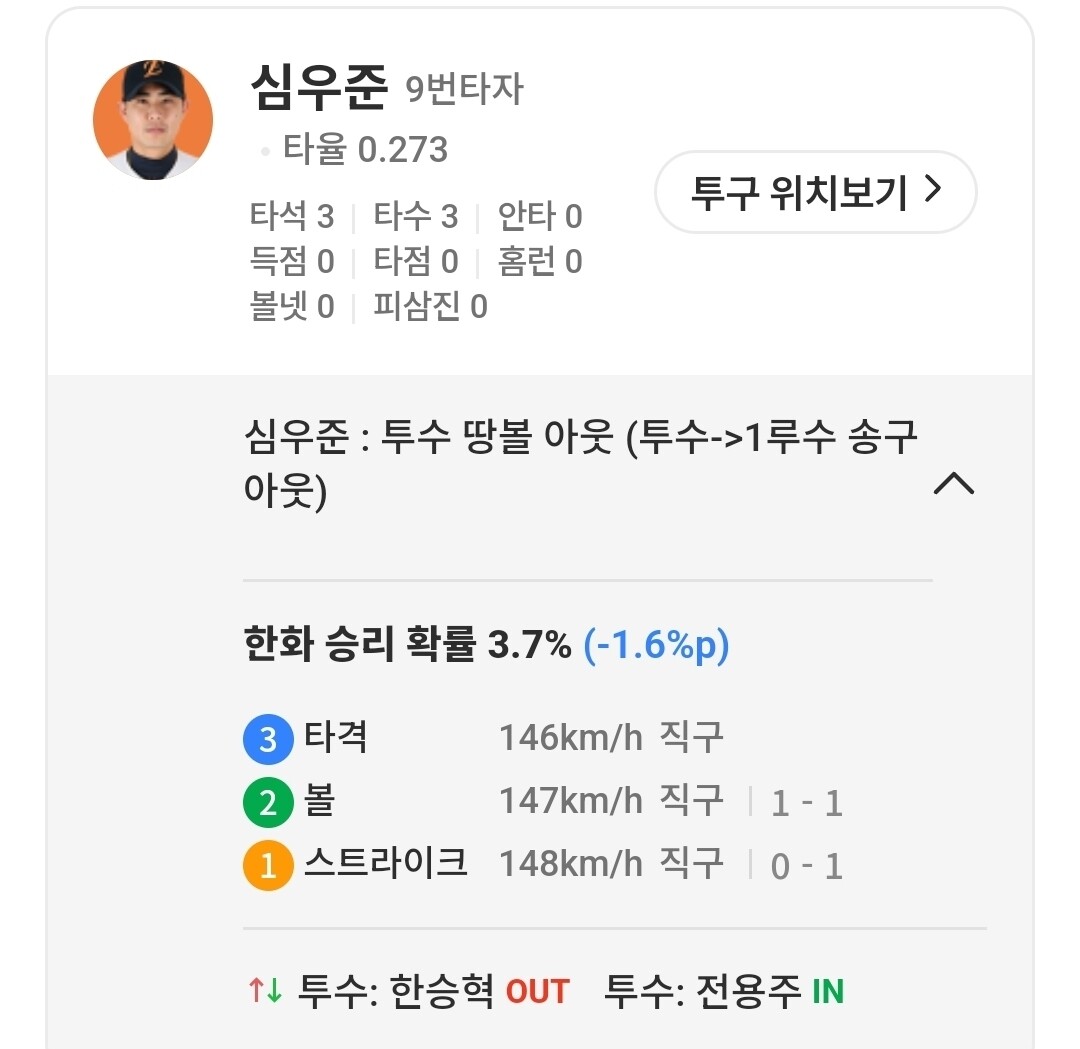Collapse the play detail with the up chevron

click(x=953, y=485)
